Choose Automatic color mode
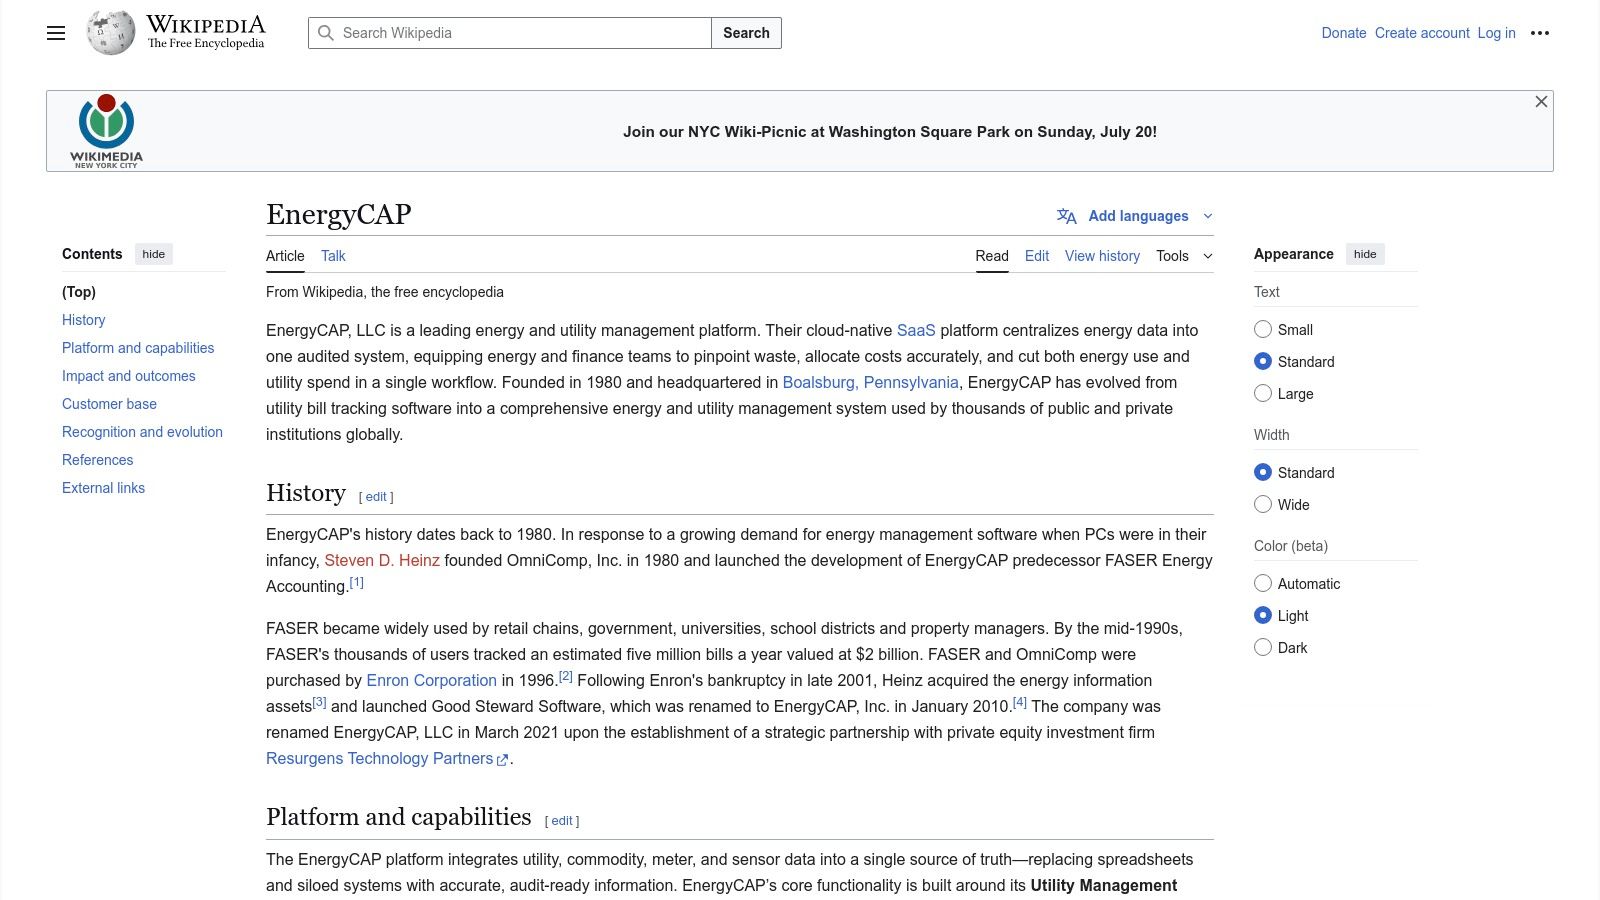Image resolution: width=1600 pixels, height=900 pixels. 1263,583
